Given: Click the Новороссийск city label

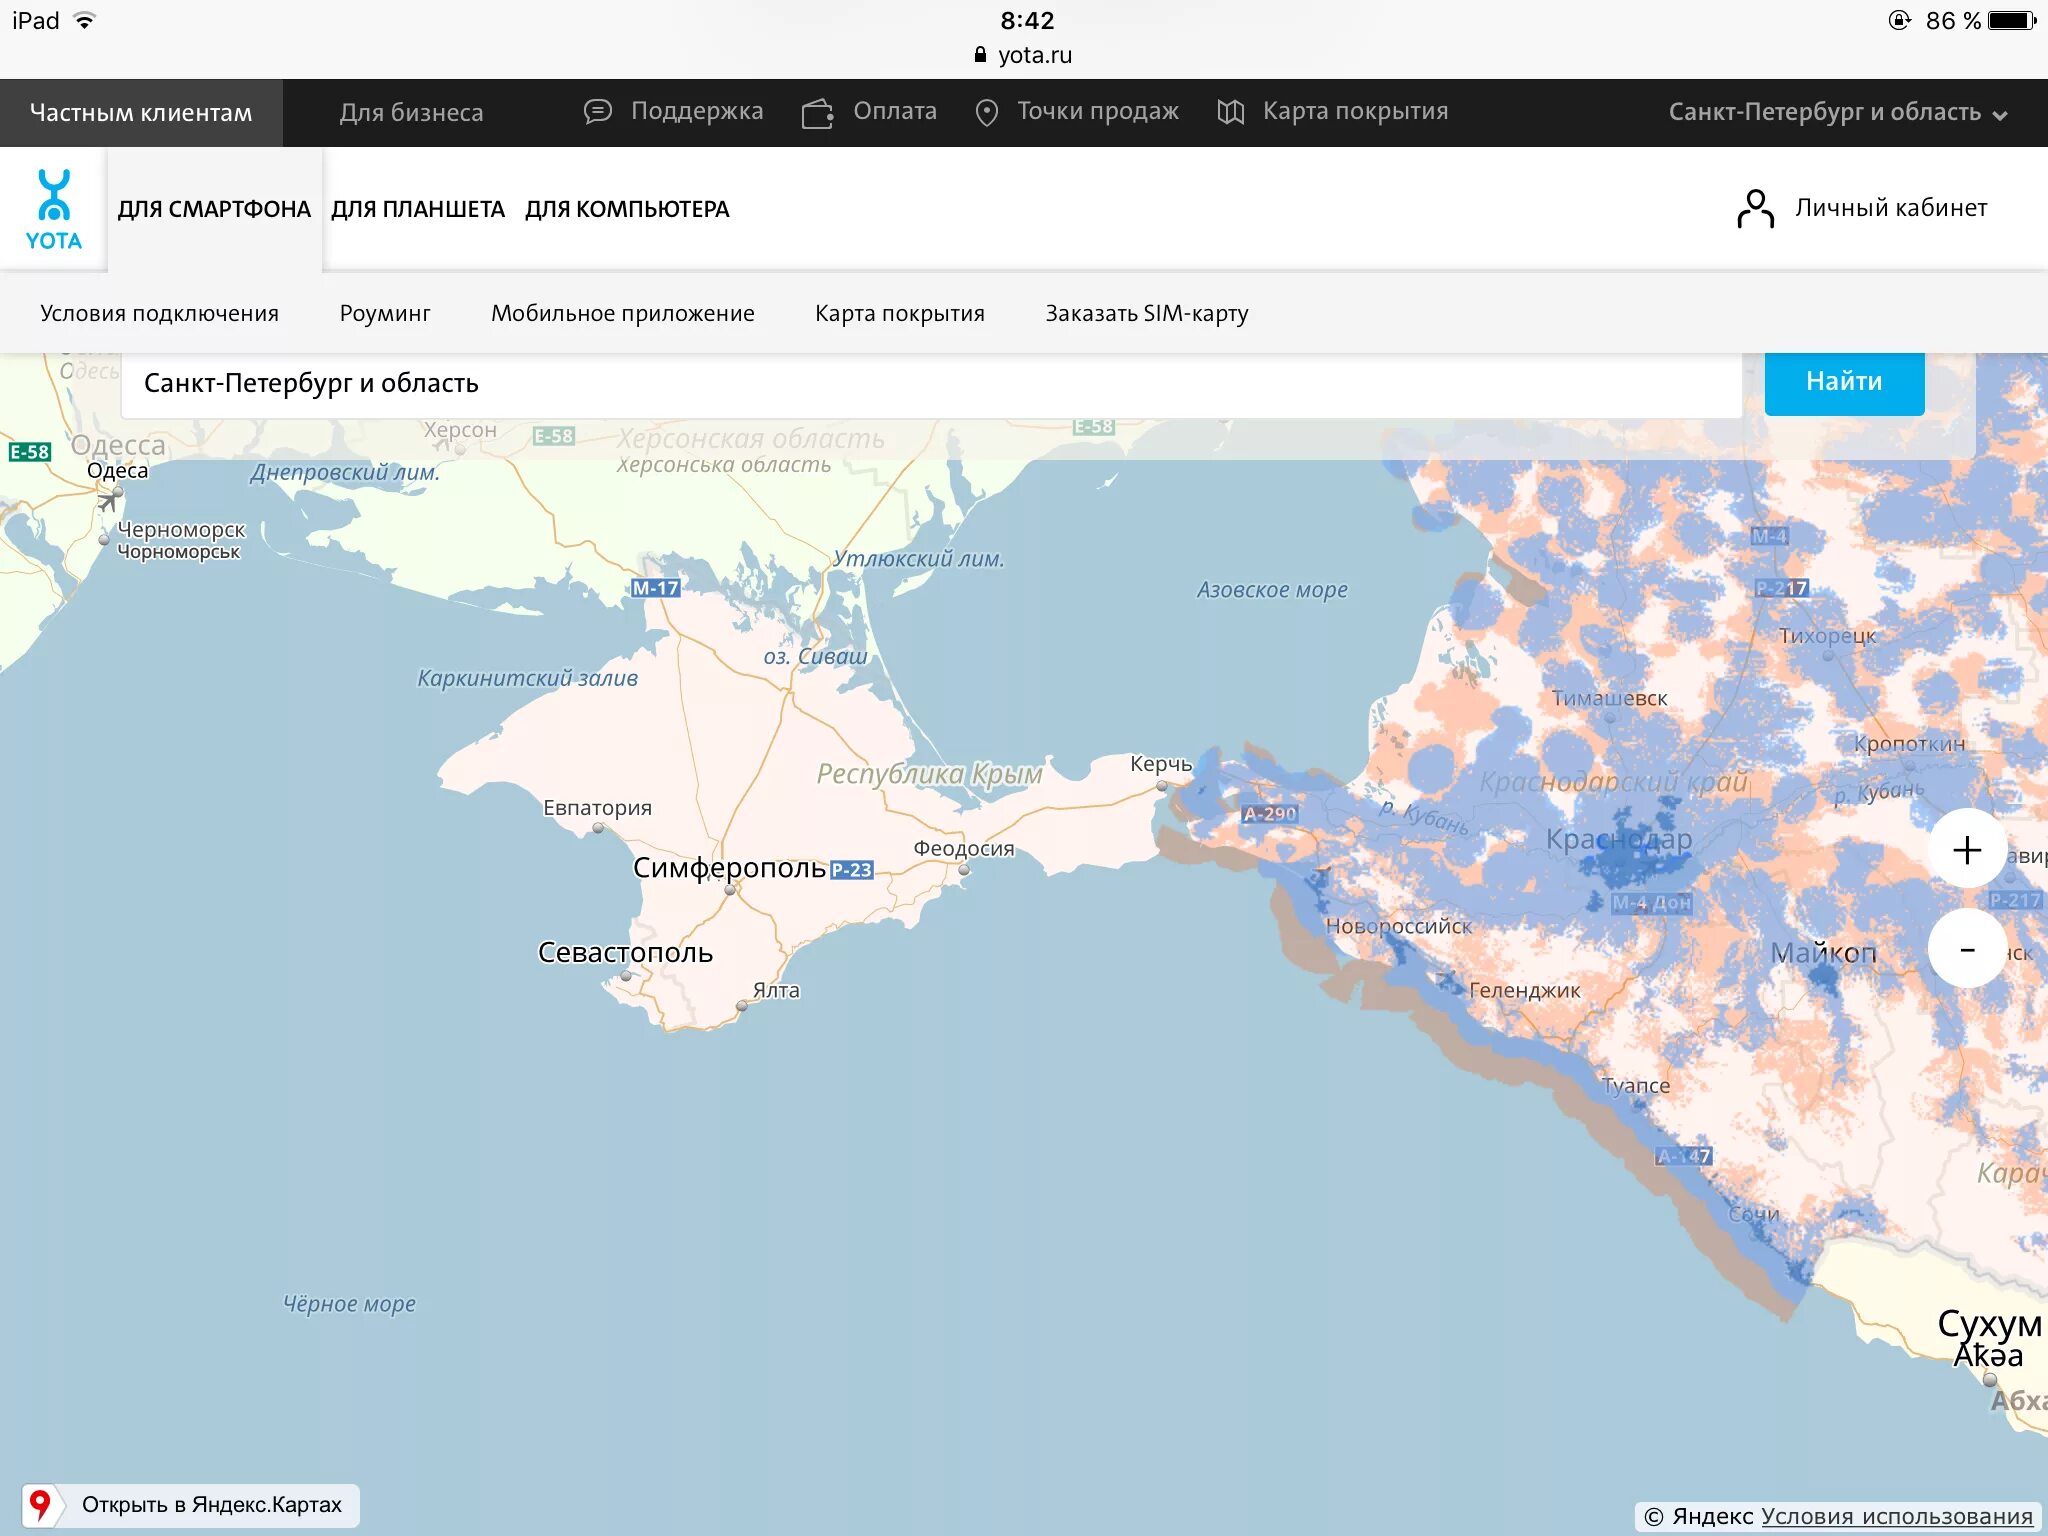Looking at the screenshot, I should (1398, 926).
